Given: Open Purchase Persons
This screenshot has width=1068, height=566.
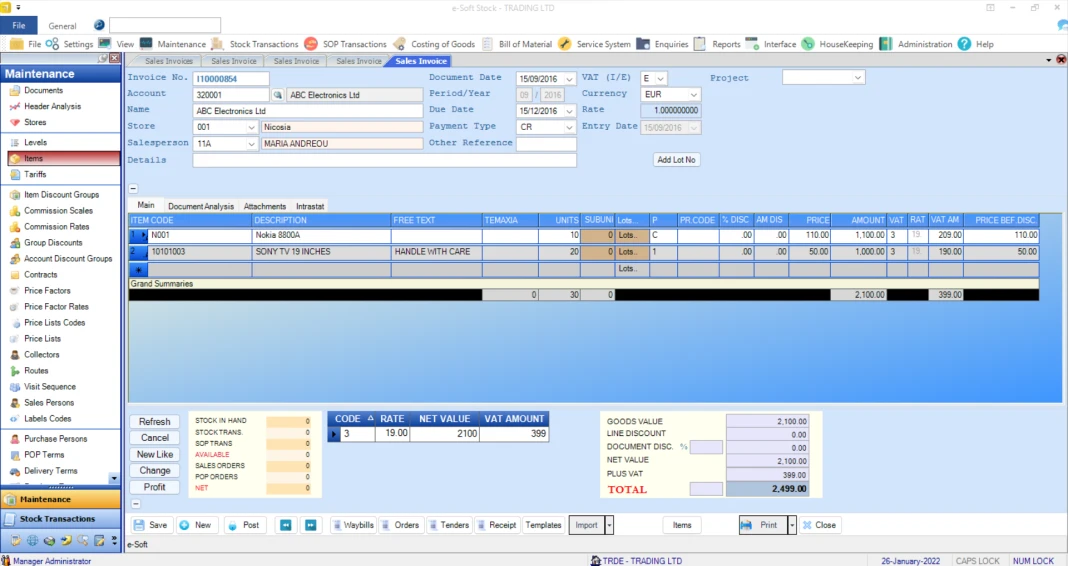Looking at the screenshot, I should [55, 439].
